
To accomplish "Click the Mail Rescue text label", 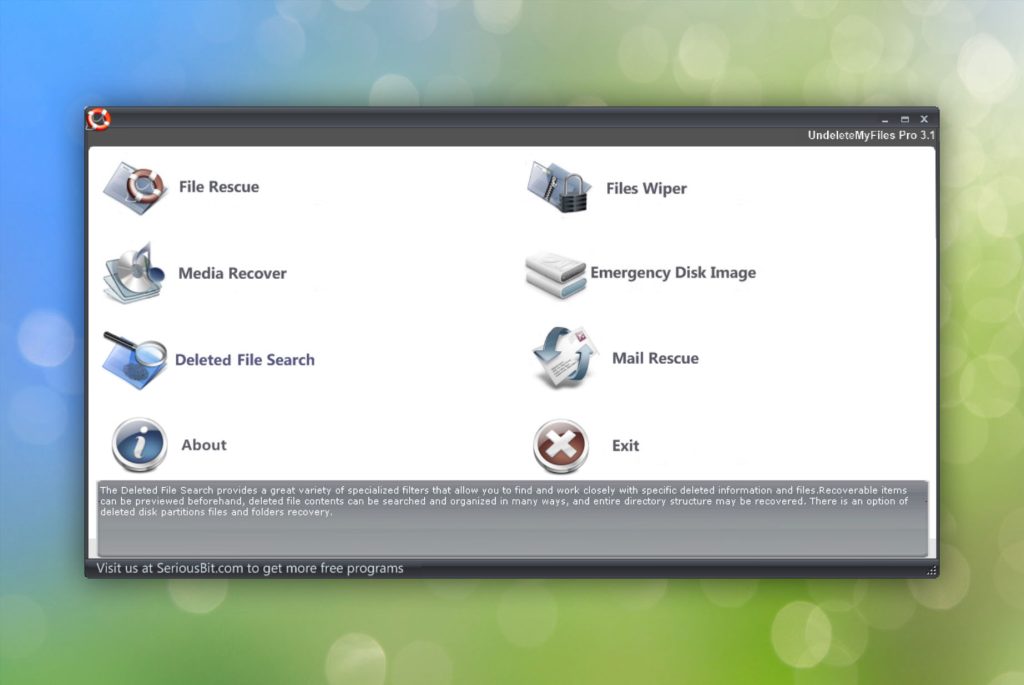I will (x=655, y=358).
